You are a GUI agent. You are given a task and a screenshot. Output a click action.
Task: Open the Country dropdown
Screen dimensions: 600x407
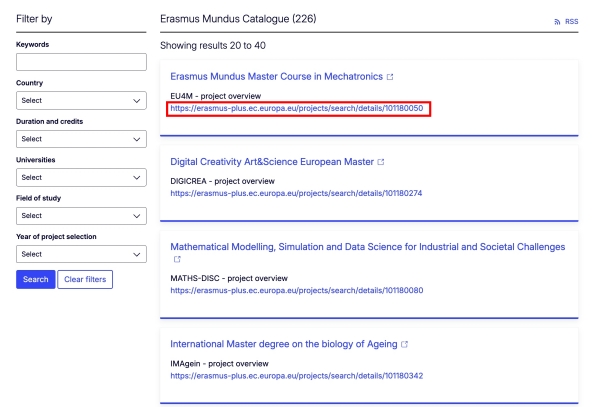click(x=81, y=101)
